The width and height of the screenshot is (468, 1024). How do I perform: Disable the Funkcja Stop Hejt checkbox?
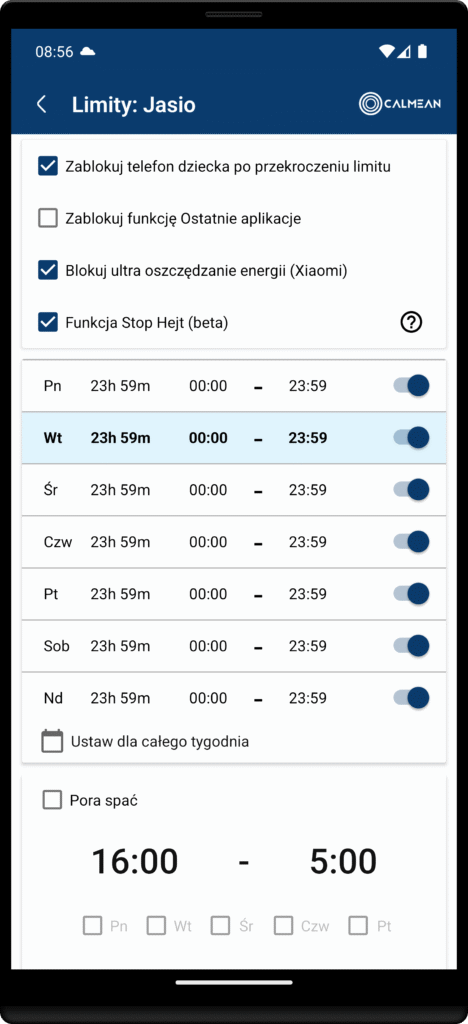click(48, 322)
